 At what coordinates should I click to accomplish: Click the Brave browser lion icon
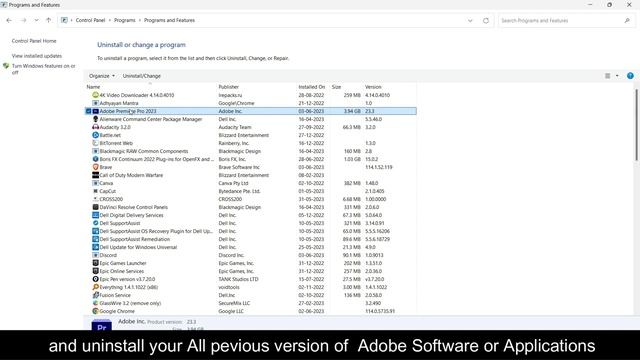pos(95,167)
